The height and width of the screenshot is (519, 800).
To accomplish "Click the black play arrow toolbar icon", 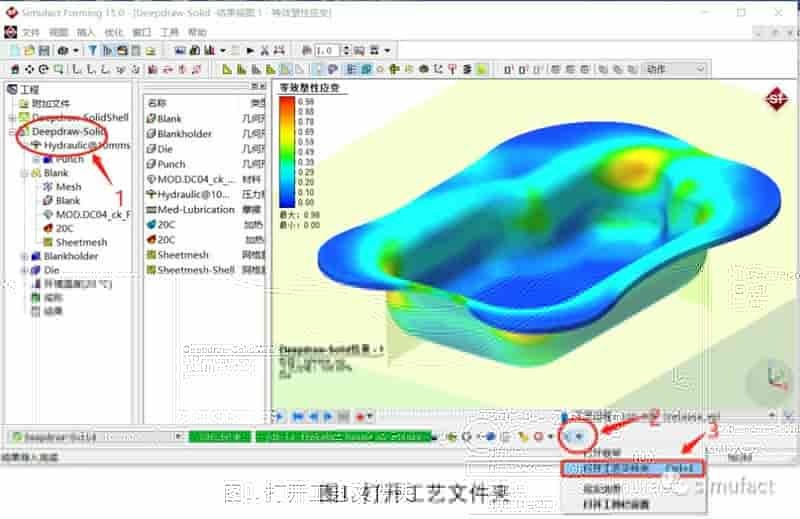I will (x=250, y=51).
